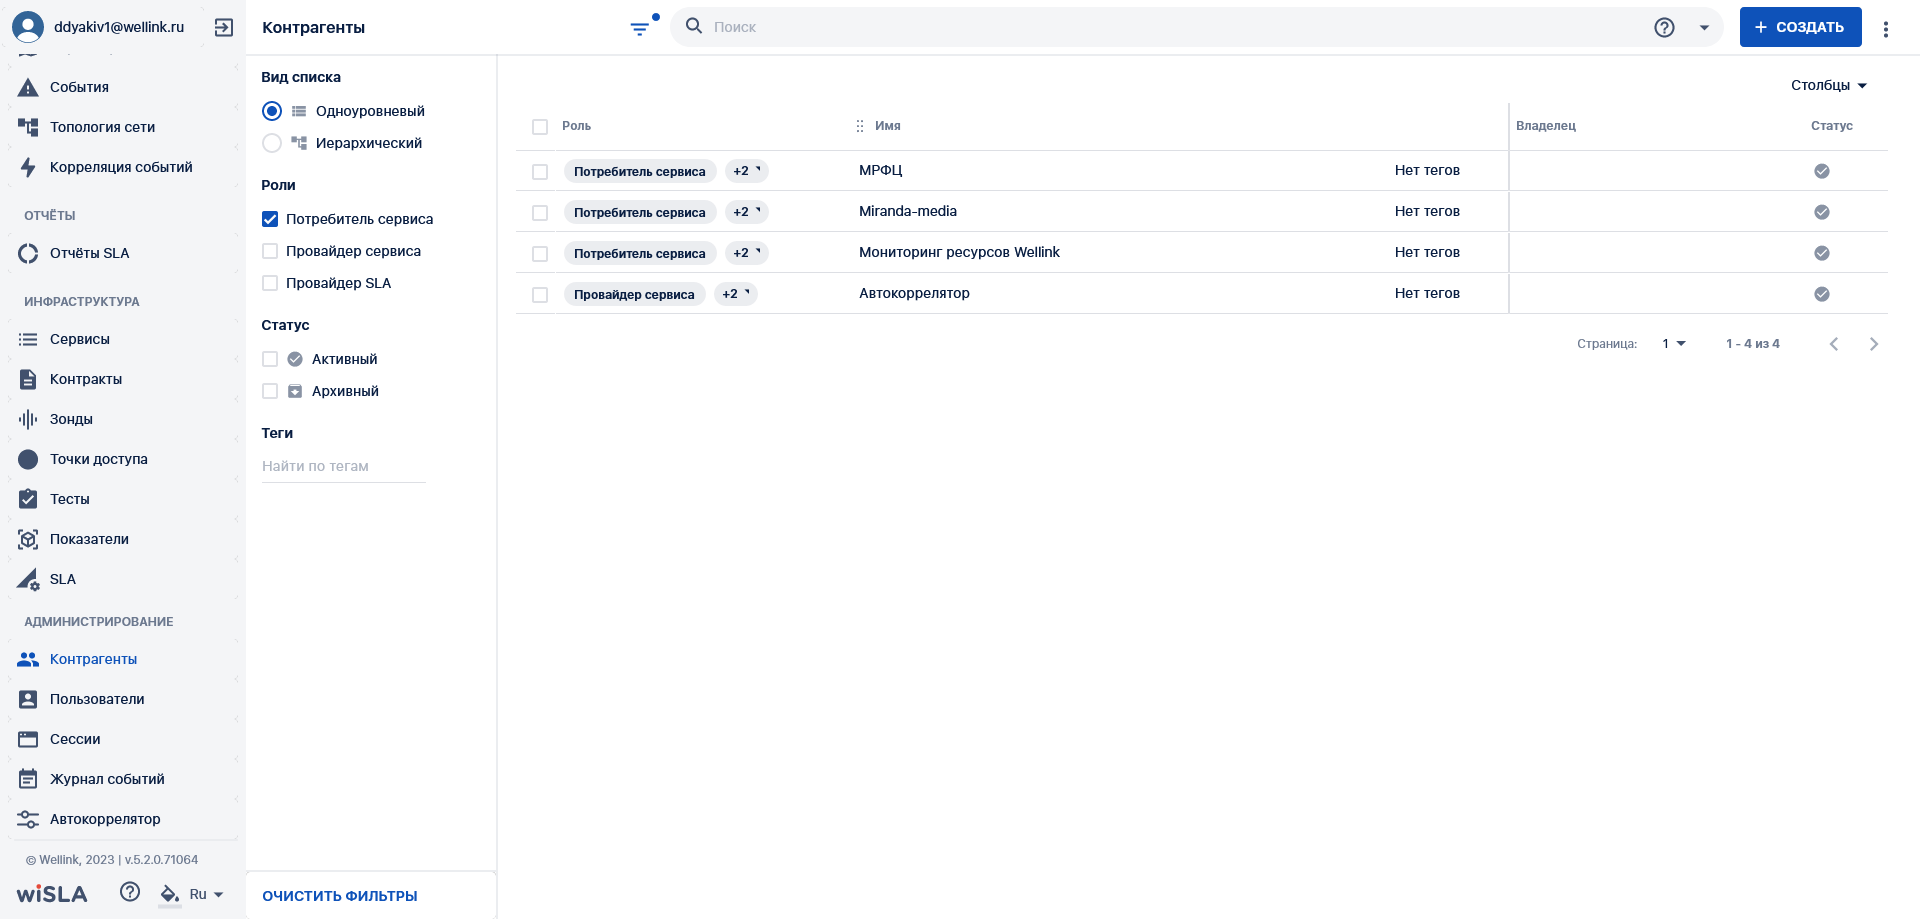Select the Иерархический list view radio
Image resolution: width=1920 pixels, height=919 pixels.
[x=272, y=143]
